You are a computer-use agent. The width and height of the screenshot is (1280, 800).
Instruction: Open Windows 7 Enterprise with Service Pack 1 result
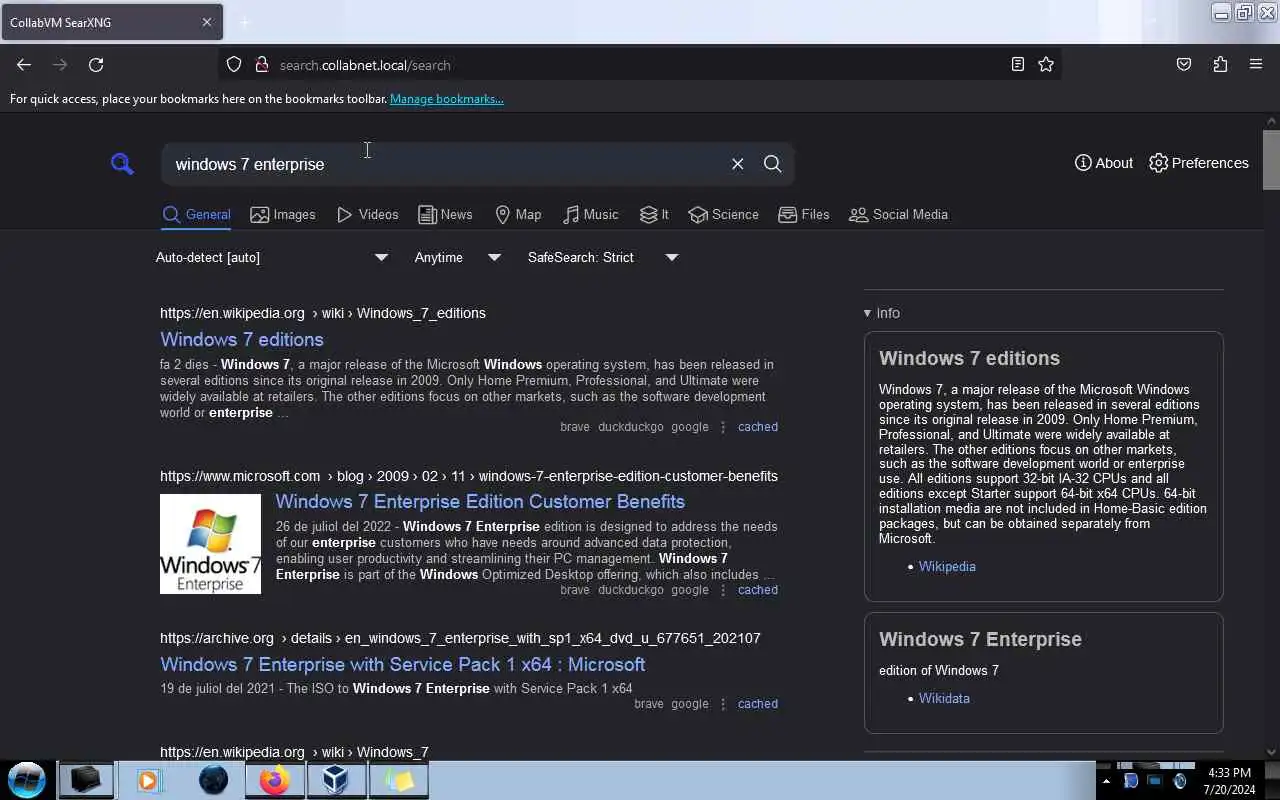tap(403, 664)
